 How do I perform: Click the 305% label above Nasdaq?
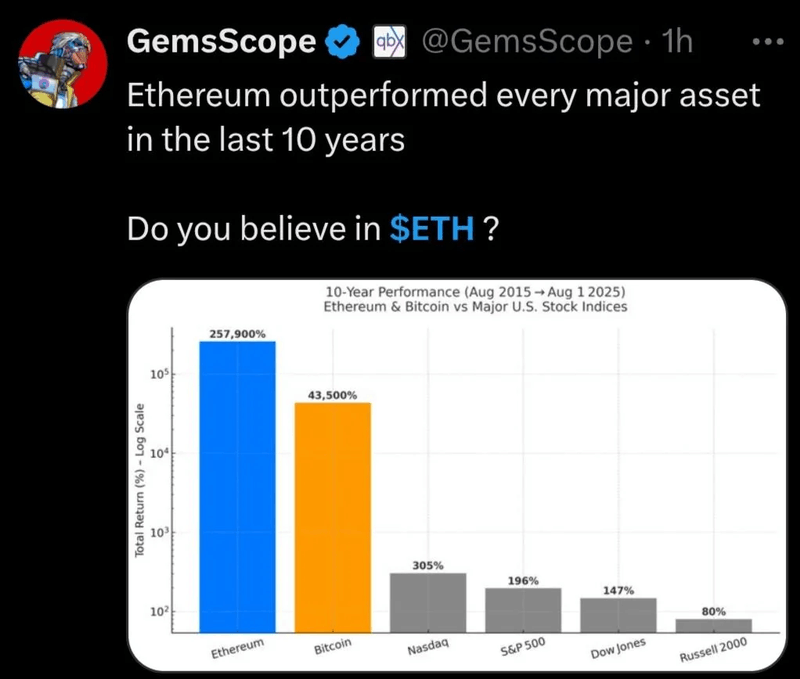[x=428, y=566]
